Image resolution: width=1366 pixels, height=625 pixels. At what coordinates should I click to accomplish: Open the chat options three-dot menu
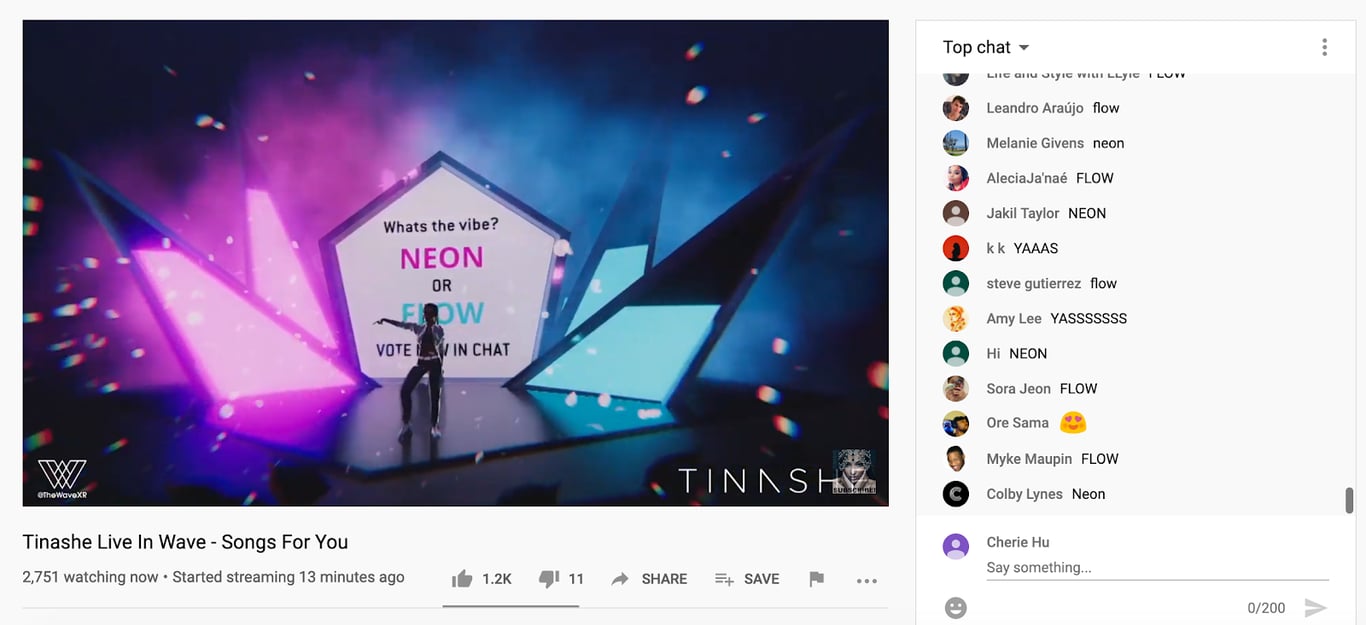[x=1324, y=47]
